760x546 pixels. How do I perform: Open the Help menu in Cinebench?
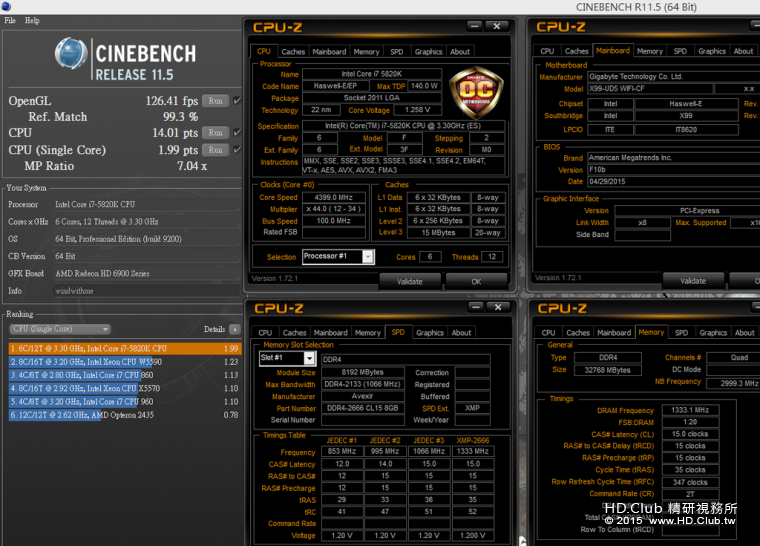32,20
